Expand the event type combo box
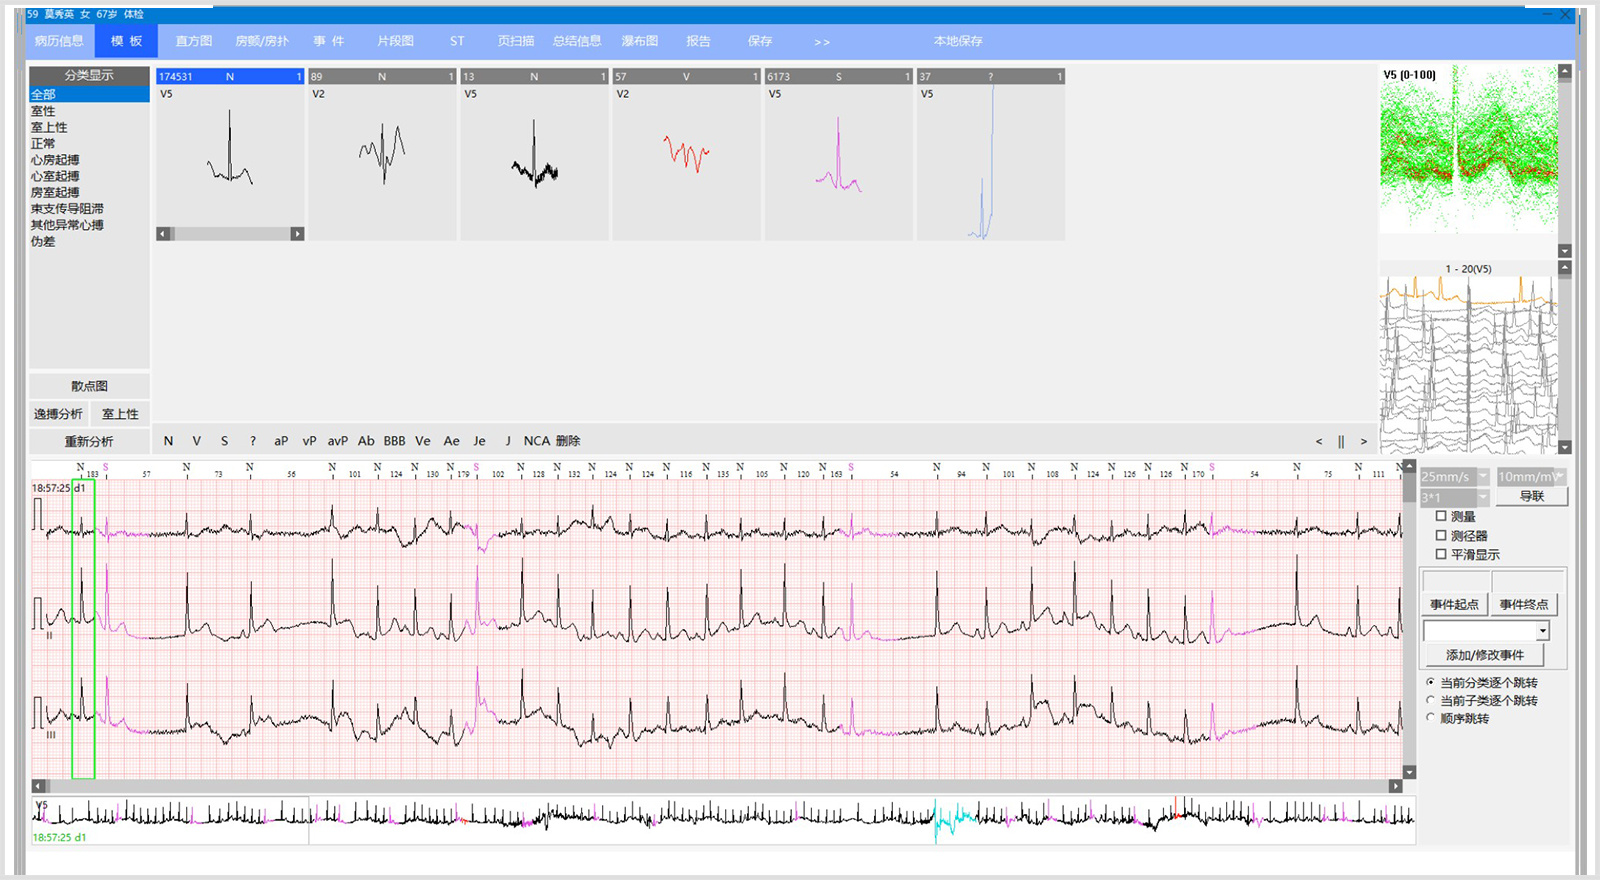Image resolution: width=1600 pixels, height=880 pixels. point(1543,631)
